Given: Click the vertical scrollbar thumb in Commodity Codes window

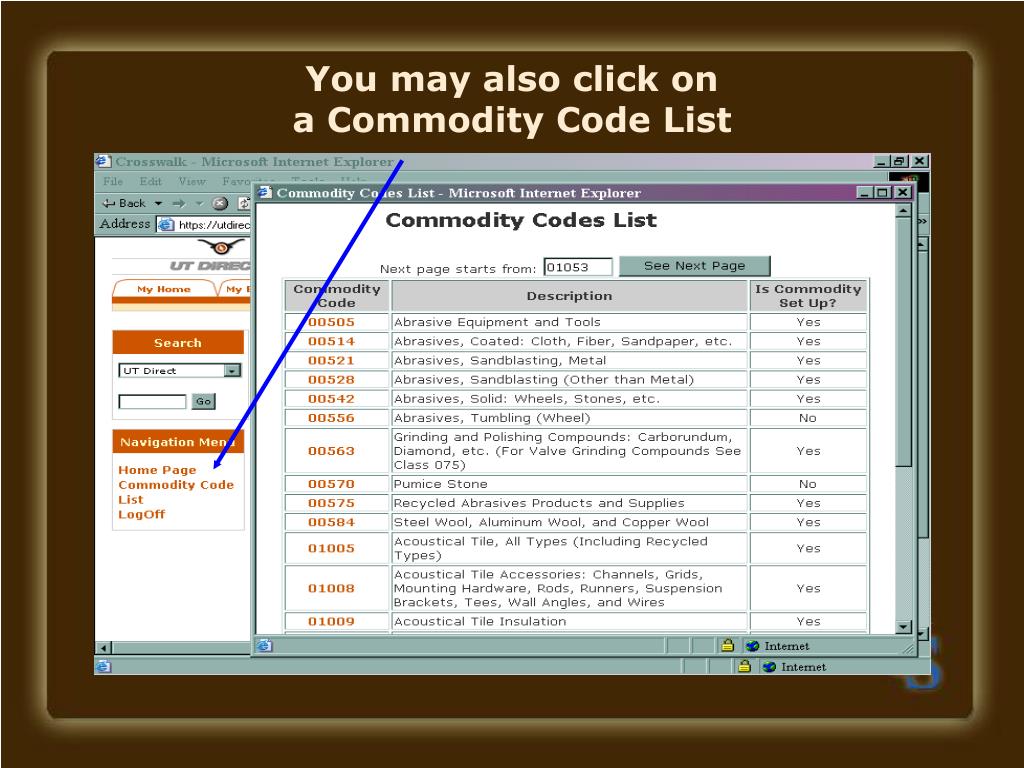Looking at the screenshot, I should 903,342.
